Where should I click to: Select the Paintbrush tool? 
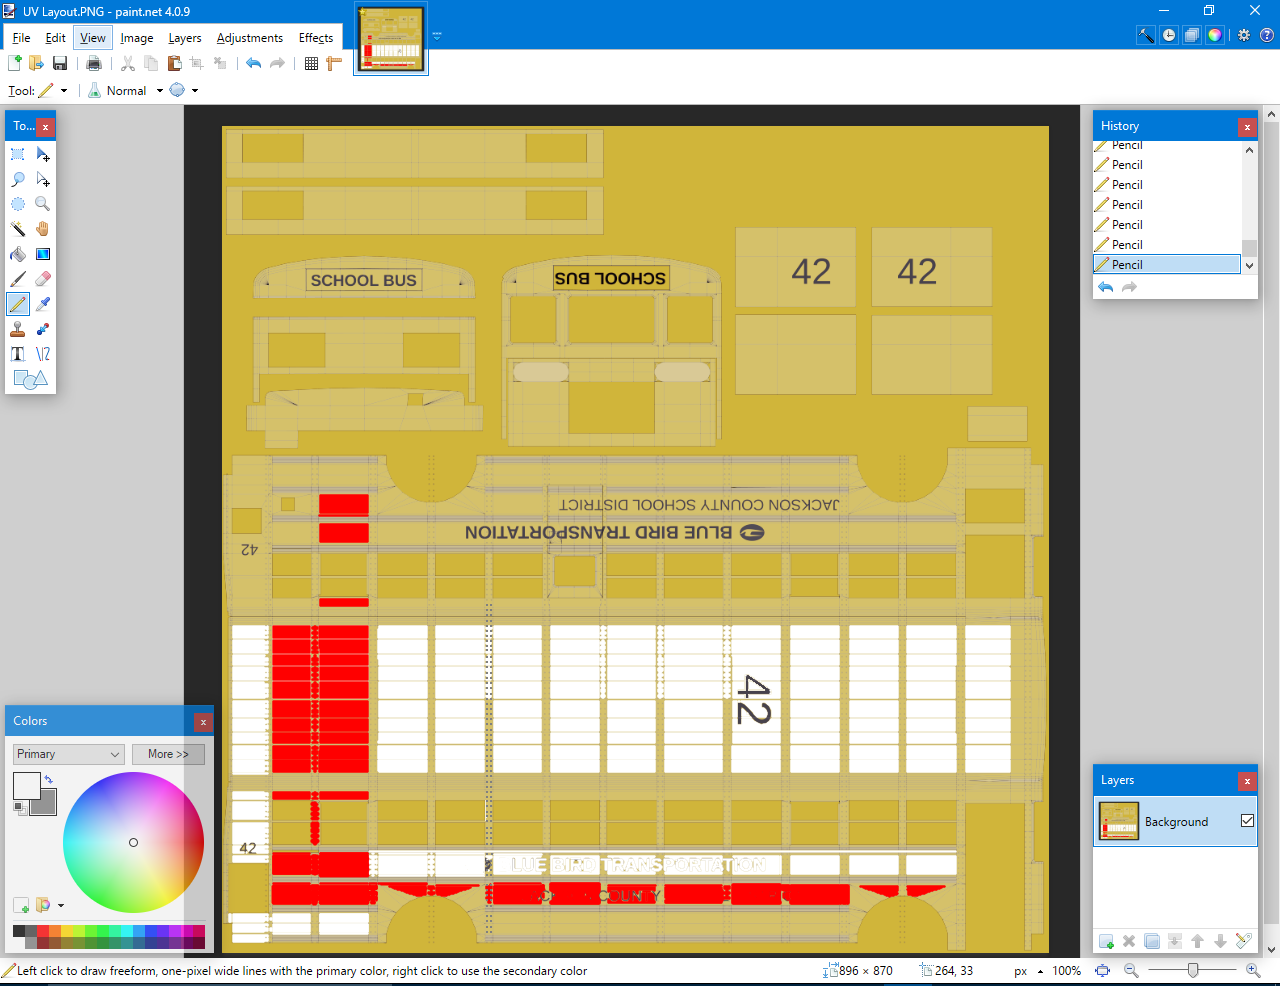coord(18,279)
